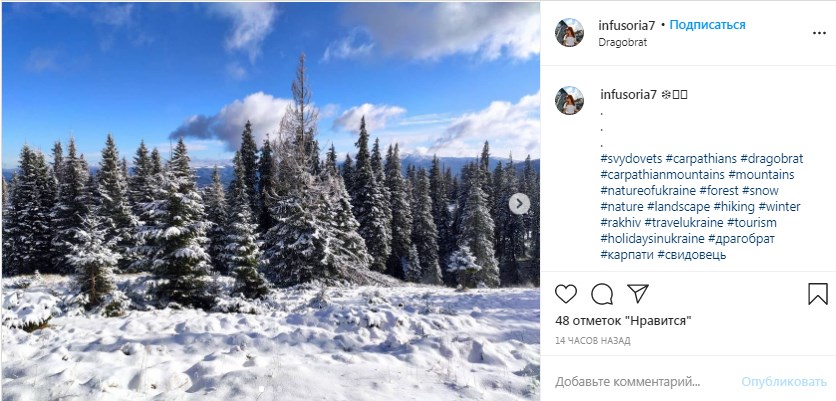This screenshot has height=401, width=836.
Task: Click the add comment input field
Action: tap(640, 382)
